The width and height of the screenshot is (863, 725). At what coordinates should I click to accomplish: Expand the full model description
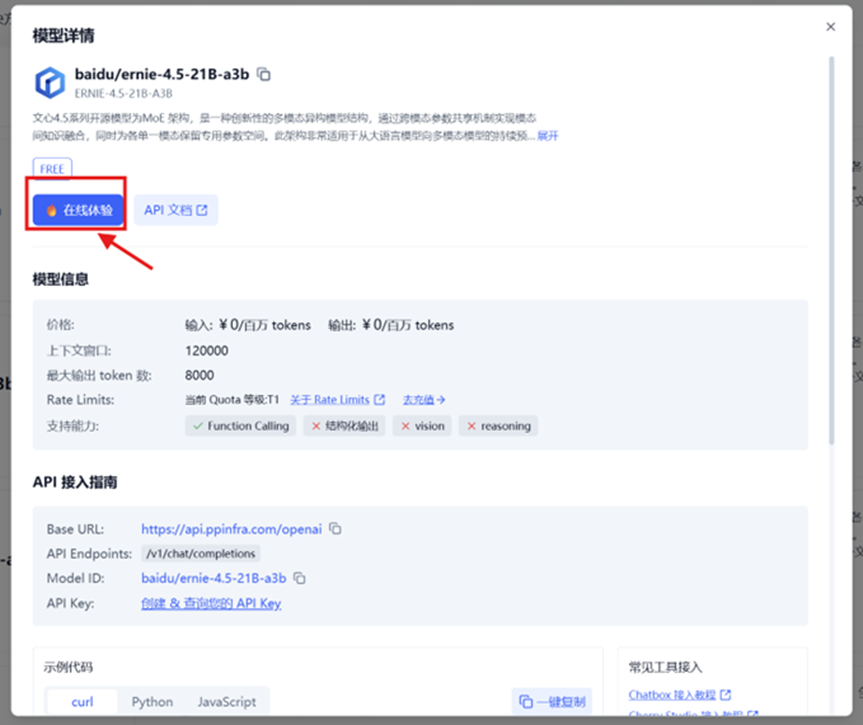[548, 135]
